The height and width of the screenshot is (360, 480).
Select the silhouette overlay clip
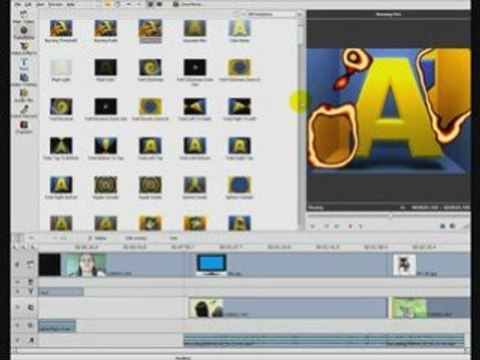click(207, 308)
